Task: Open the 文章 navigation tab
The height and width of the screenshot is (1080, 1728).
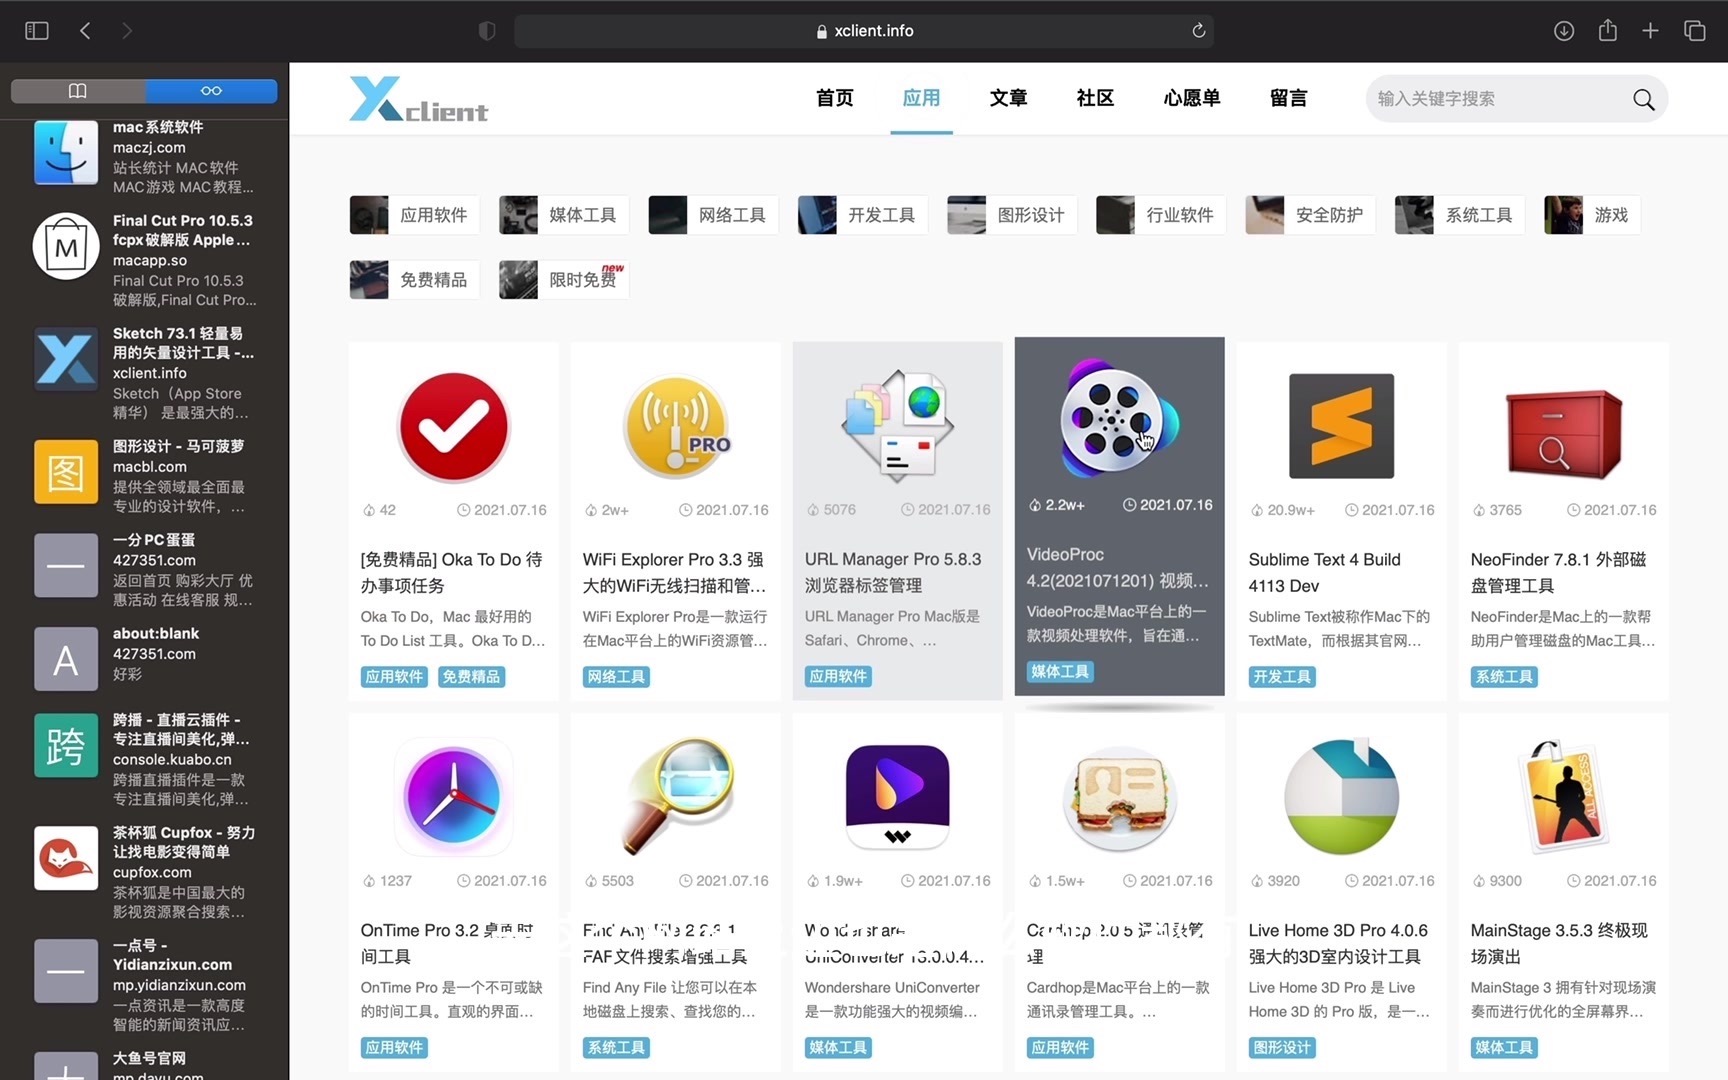Action: pyautogui.click(x=1008, y=98)
